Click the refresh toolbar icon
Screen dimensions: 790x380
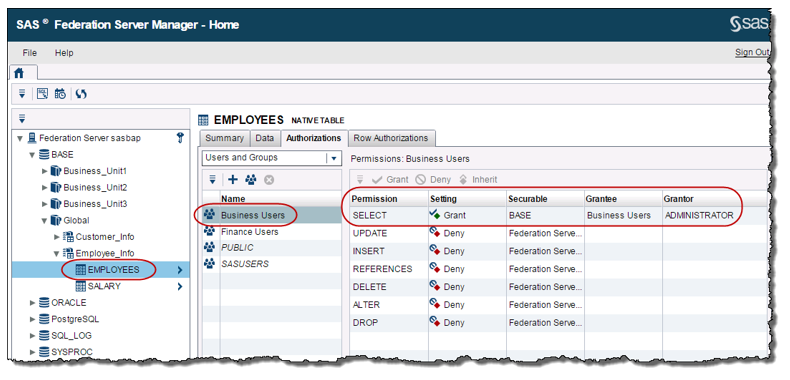tap(81, 94)
